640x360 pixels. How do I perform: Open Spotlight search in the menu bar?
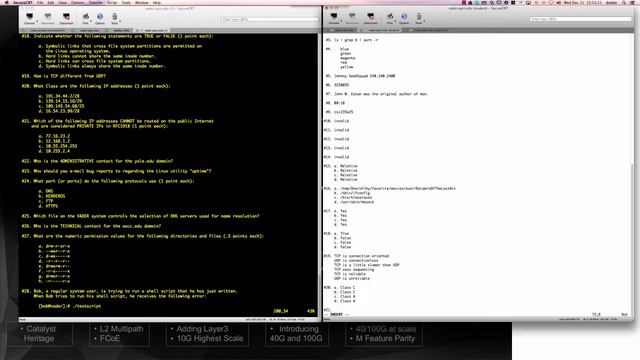point(624,2)
